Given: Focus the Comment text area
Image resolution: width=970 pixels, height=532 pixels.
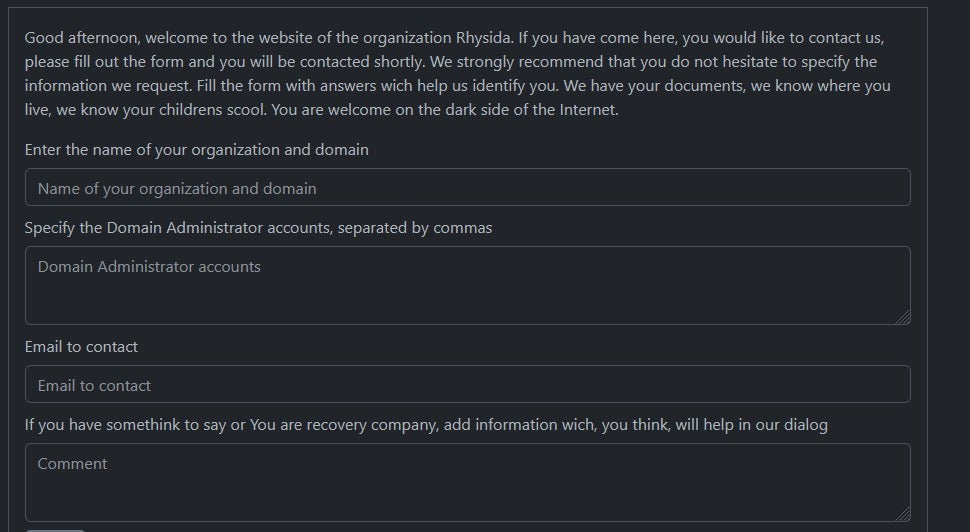Looking at the screenshot, I should point(467,482).
